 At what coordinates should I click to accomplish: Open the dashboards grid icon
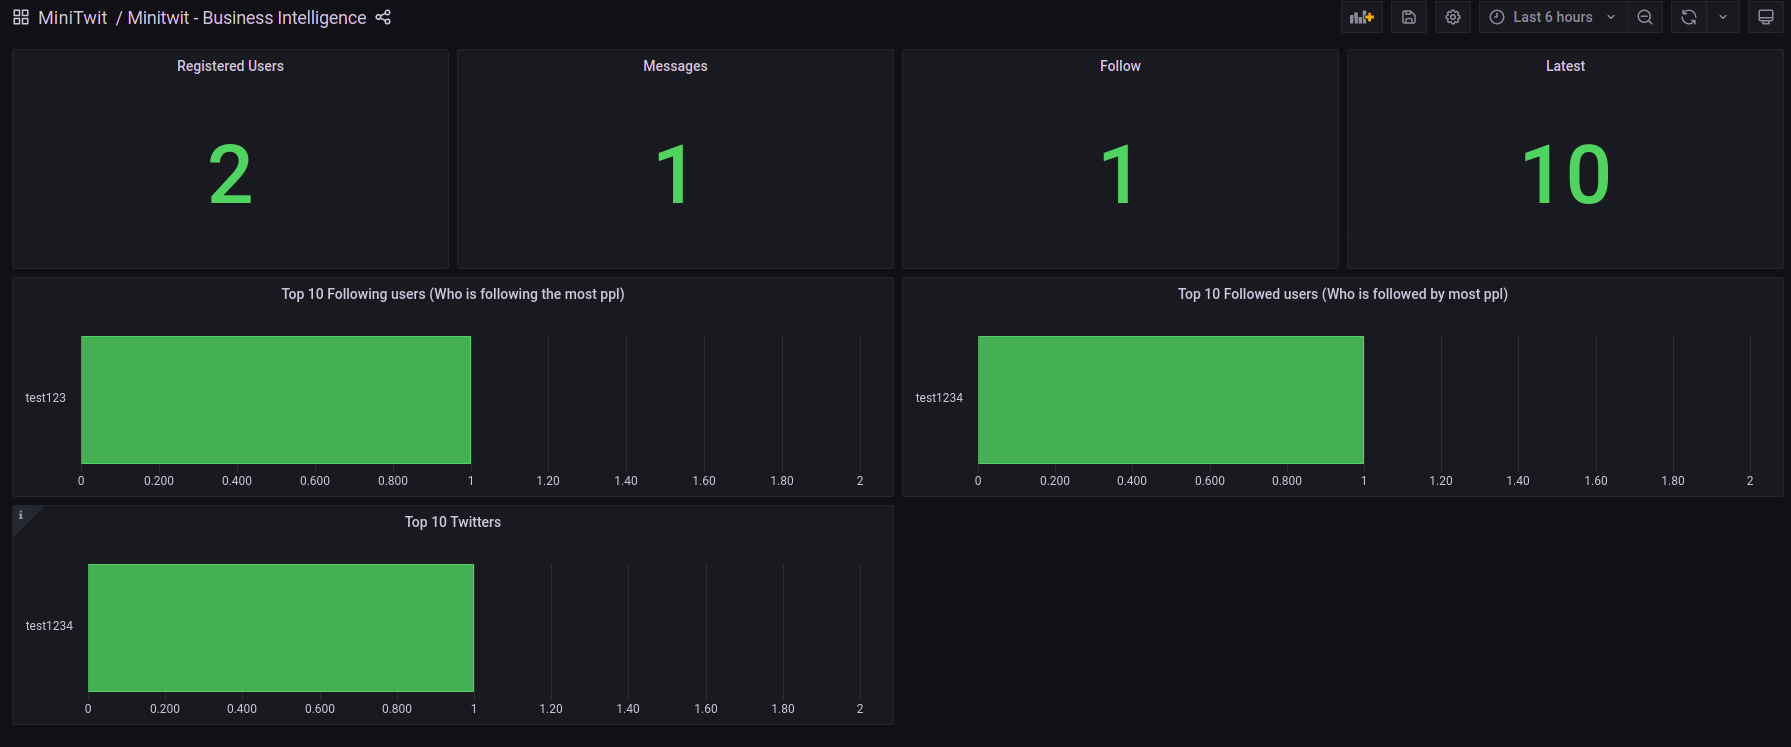click(x=21, y=18)
